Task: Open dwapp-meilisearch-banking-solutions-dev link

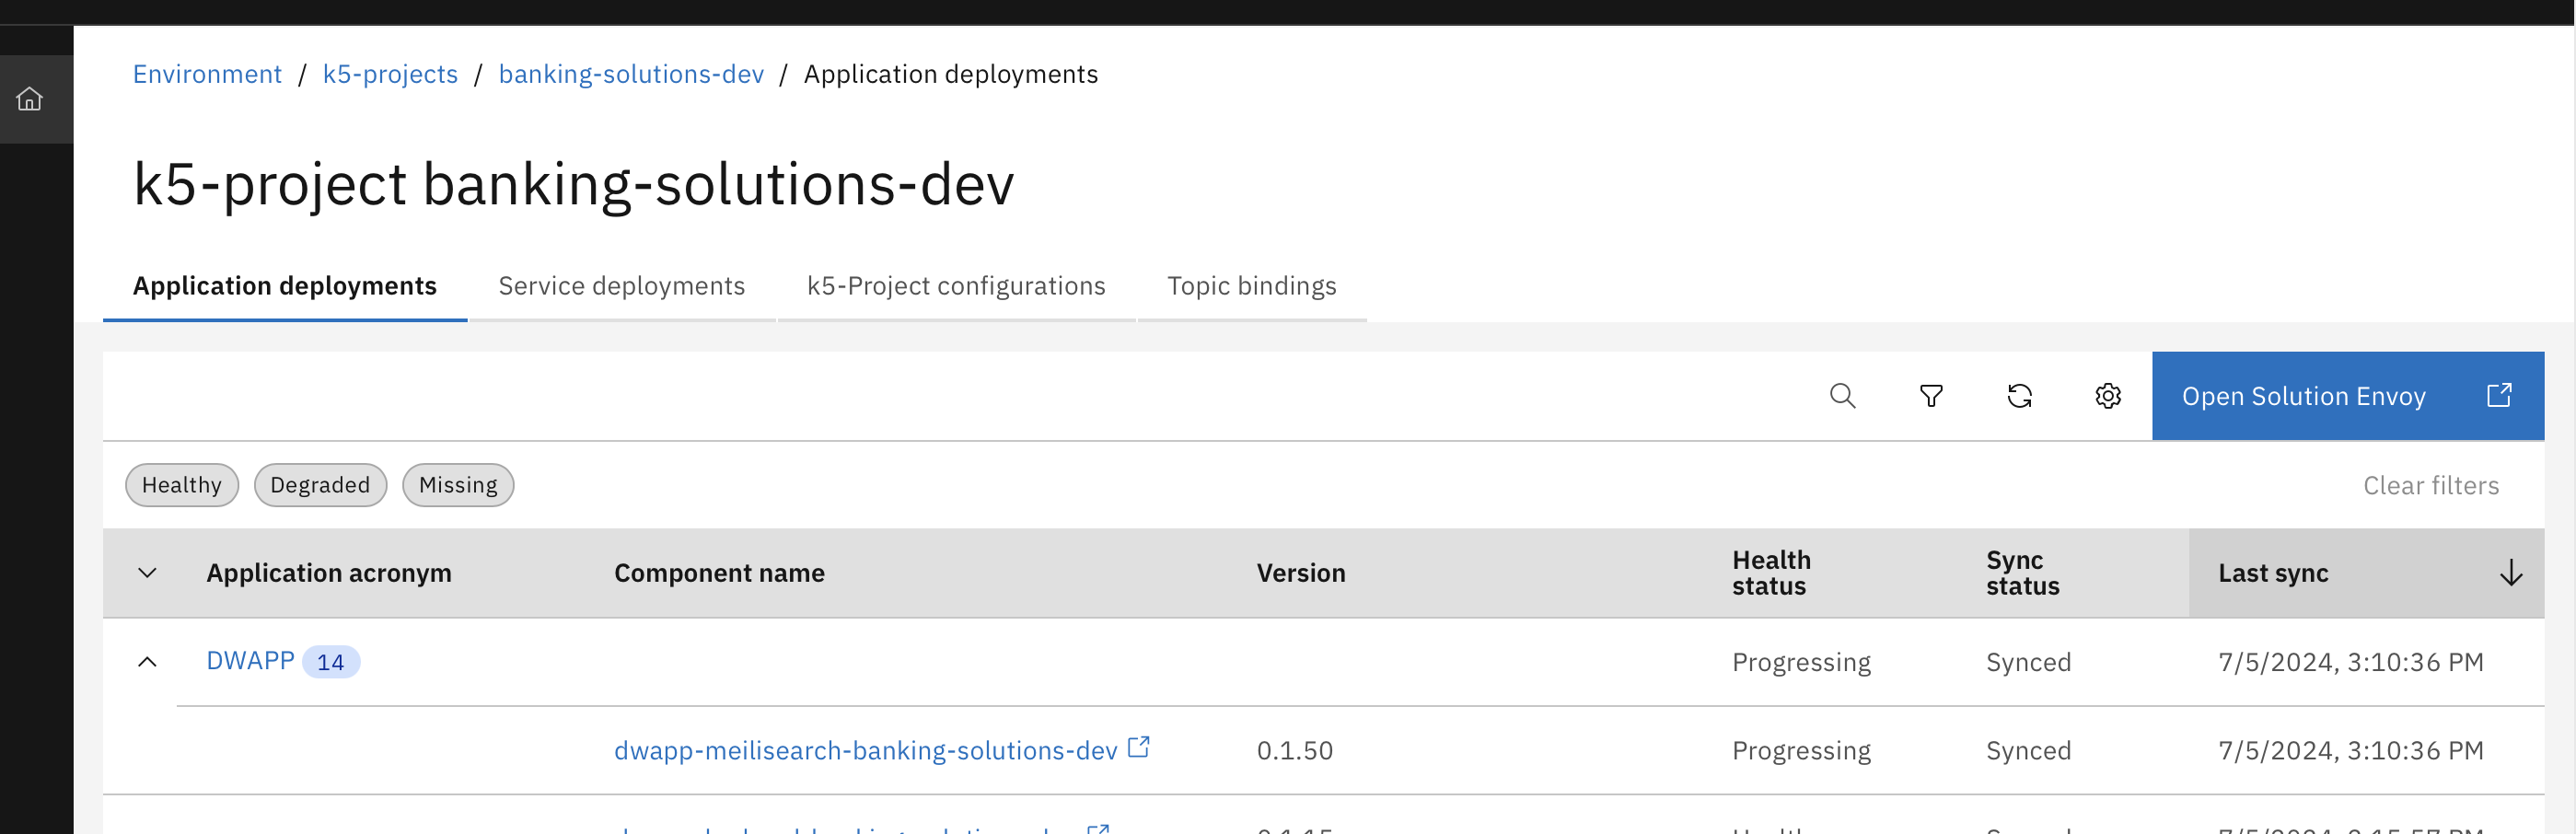Action: (x=865, y=750)
